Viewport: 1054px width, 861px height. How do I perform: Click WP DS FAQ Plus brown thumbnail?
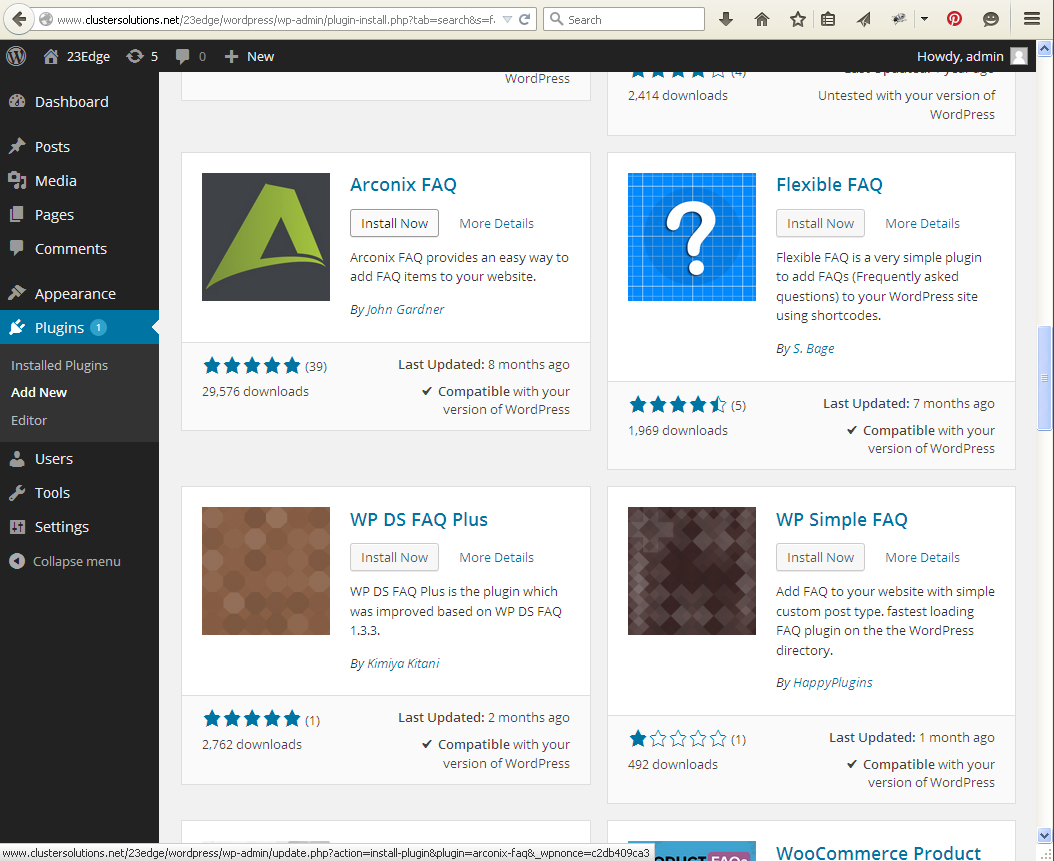[266, 571]
